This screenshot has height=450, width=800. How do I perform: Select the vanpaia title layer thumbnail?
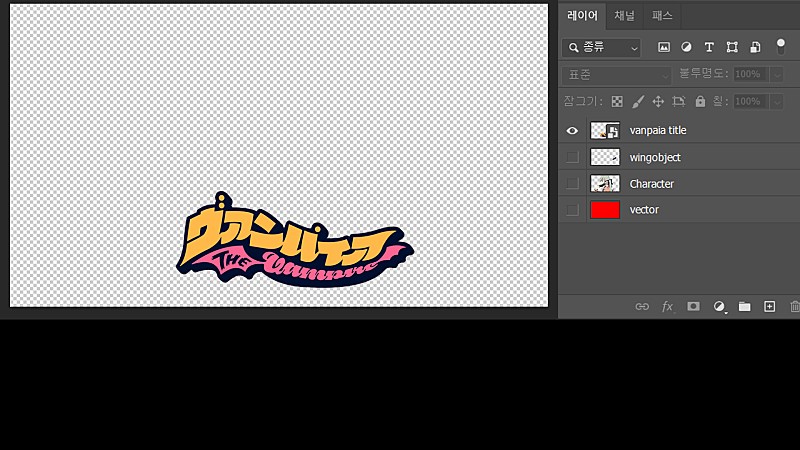[x=605, y=131]
